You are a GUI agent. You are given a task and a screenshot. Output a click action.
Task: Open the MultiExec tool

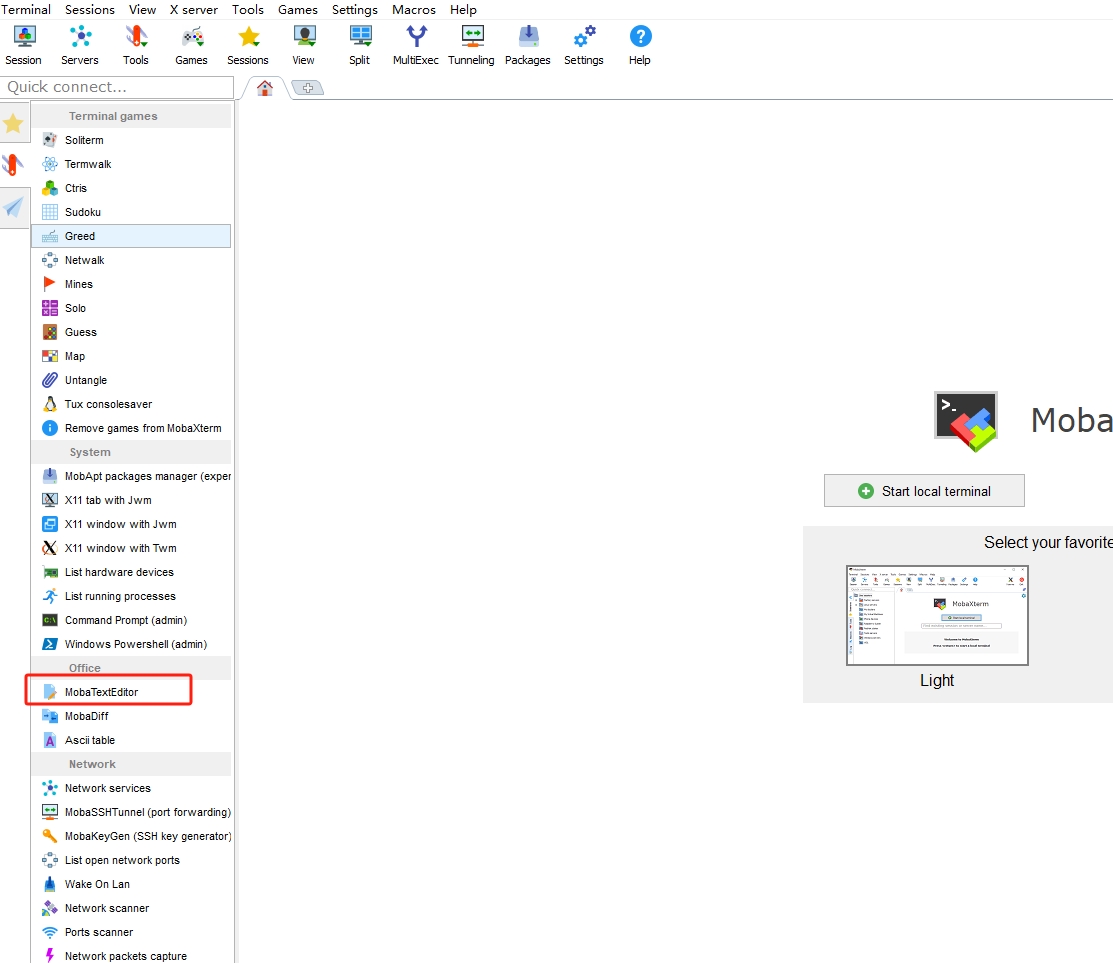415,44
